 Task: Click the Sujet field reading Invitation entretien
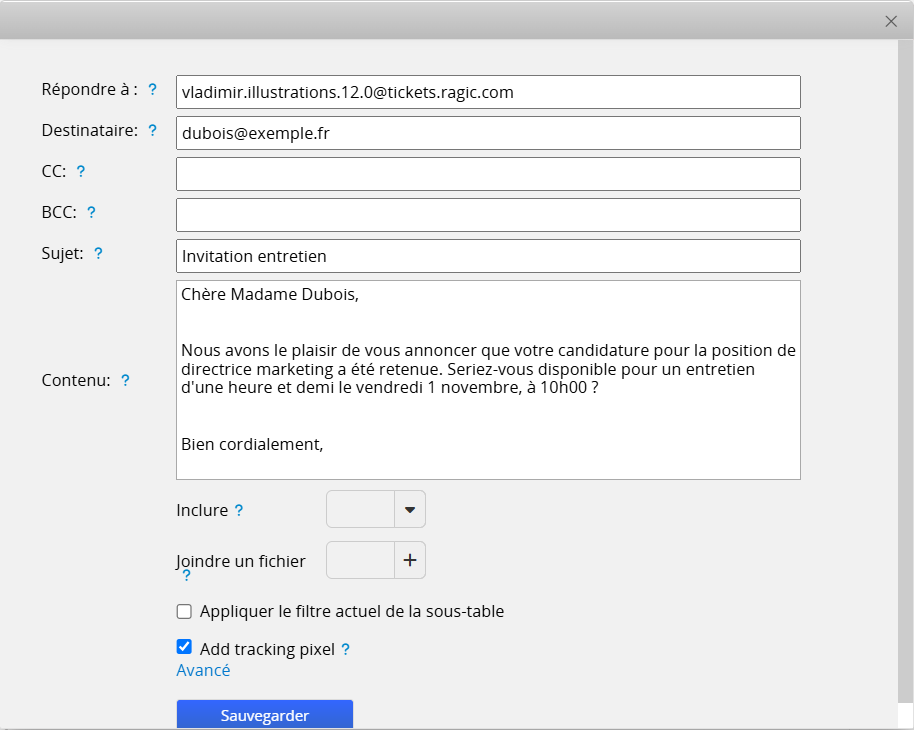[488, 256]
